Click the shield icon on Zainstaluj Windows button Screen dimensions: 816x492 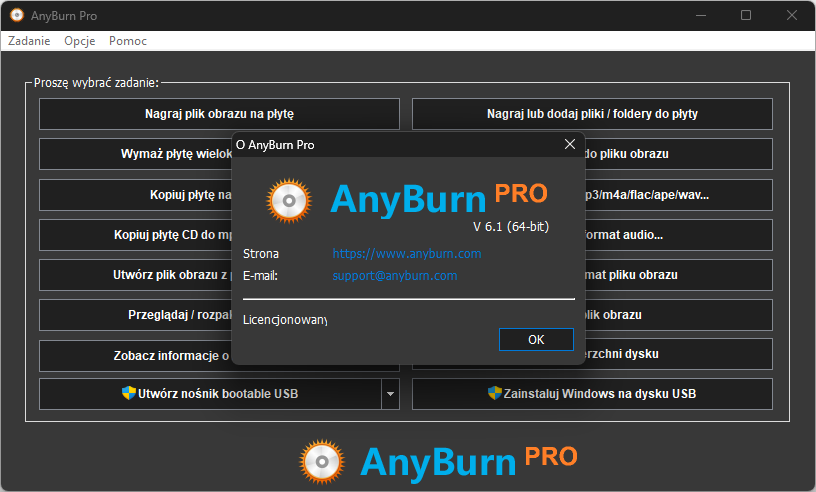pyautogui.click(x=495, y=393)
